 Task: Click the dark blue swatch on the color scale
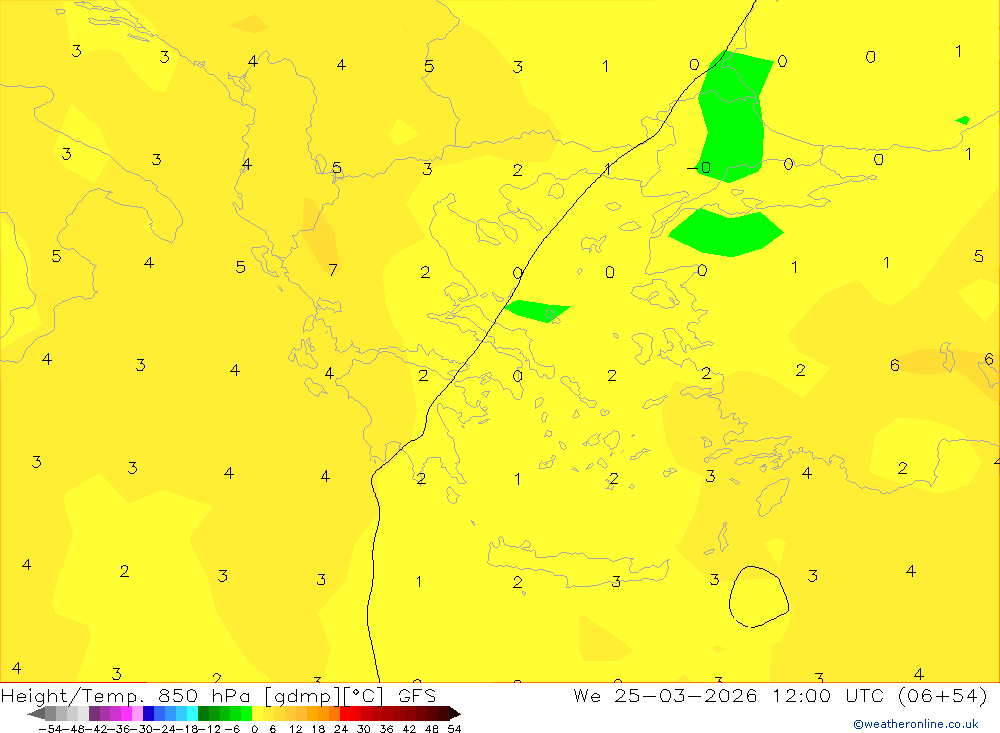pos(148,714)
